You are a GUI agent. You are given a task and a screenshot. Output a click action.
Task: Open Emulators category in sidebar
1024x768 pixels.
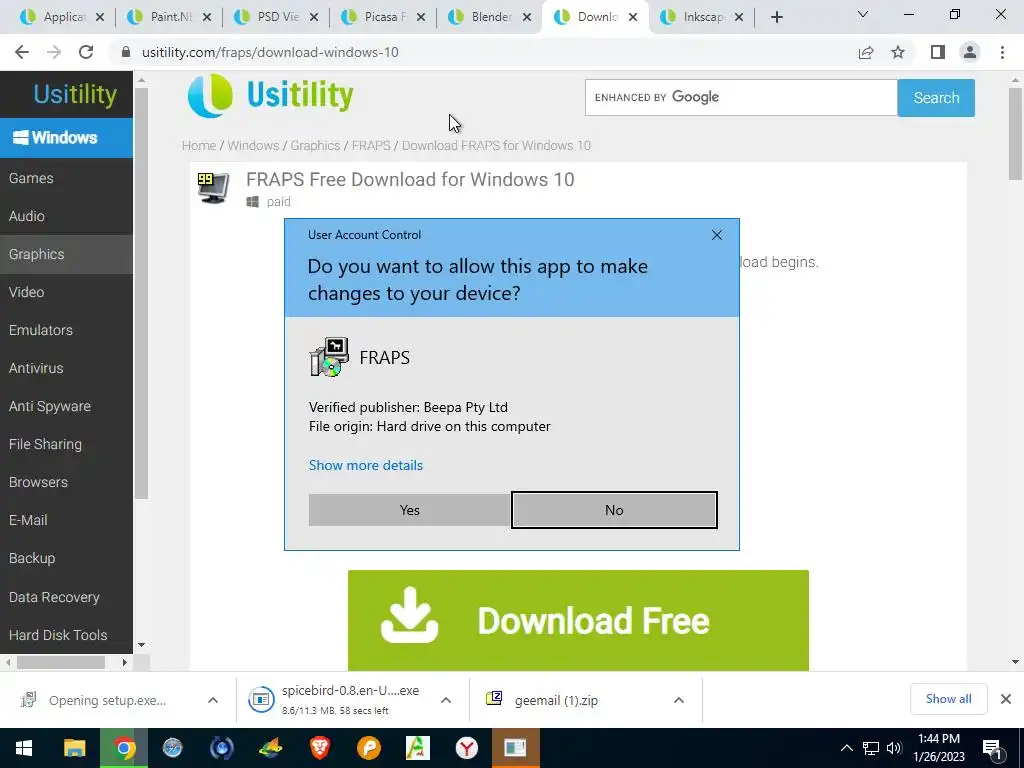point(66,330)
